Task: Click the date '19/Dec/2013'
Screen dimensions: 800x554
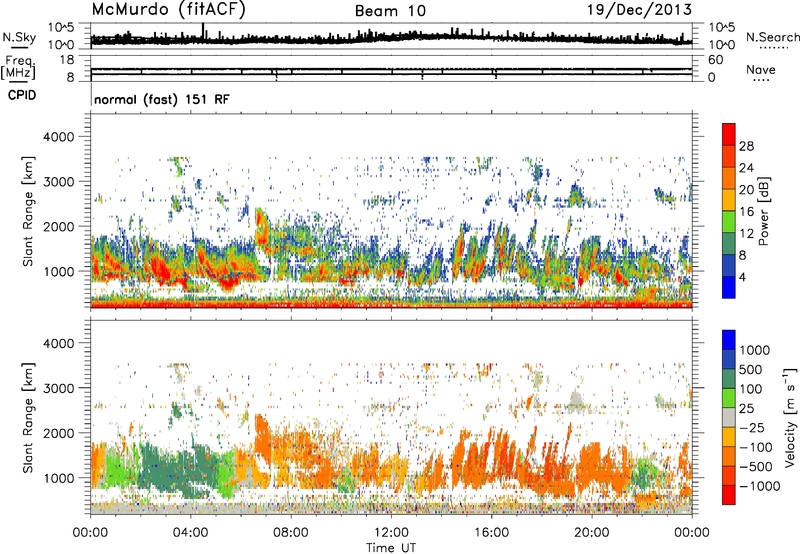Action: [x=640, y=9]
